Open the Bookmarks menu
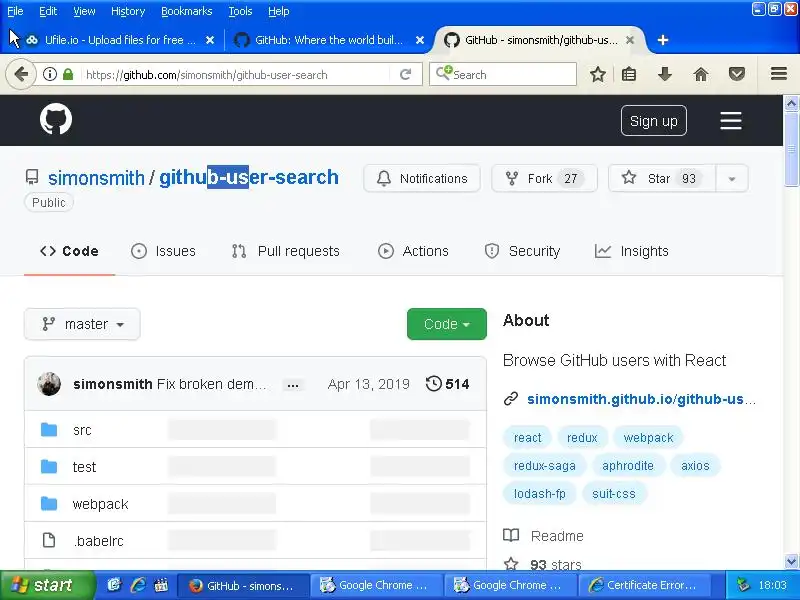The image size is (800, 600). (x=187, y=11)
